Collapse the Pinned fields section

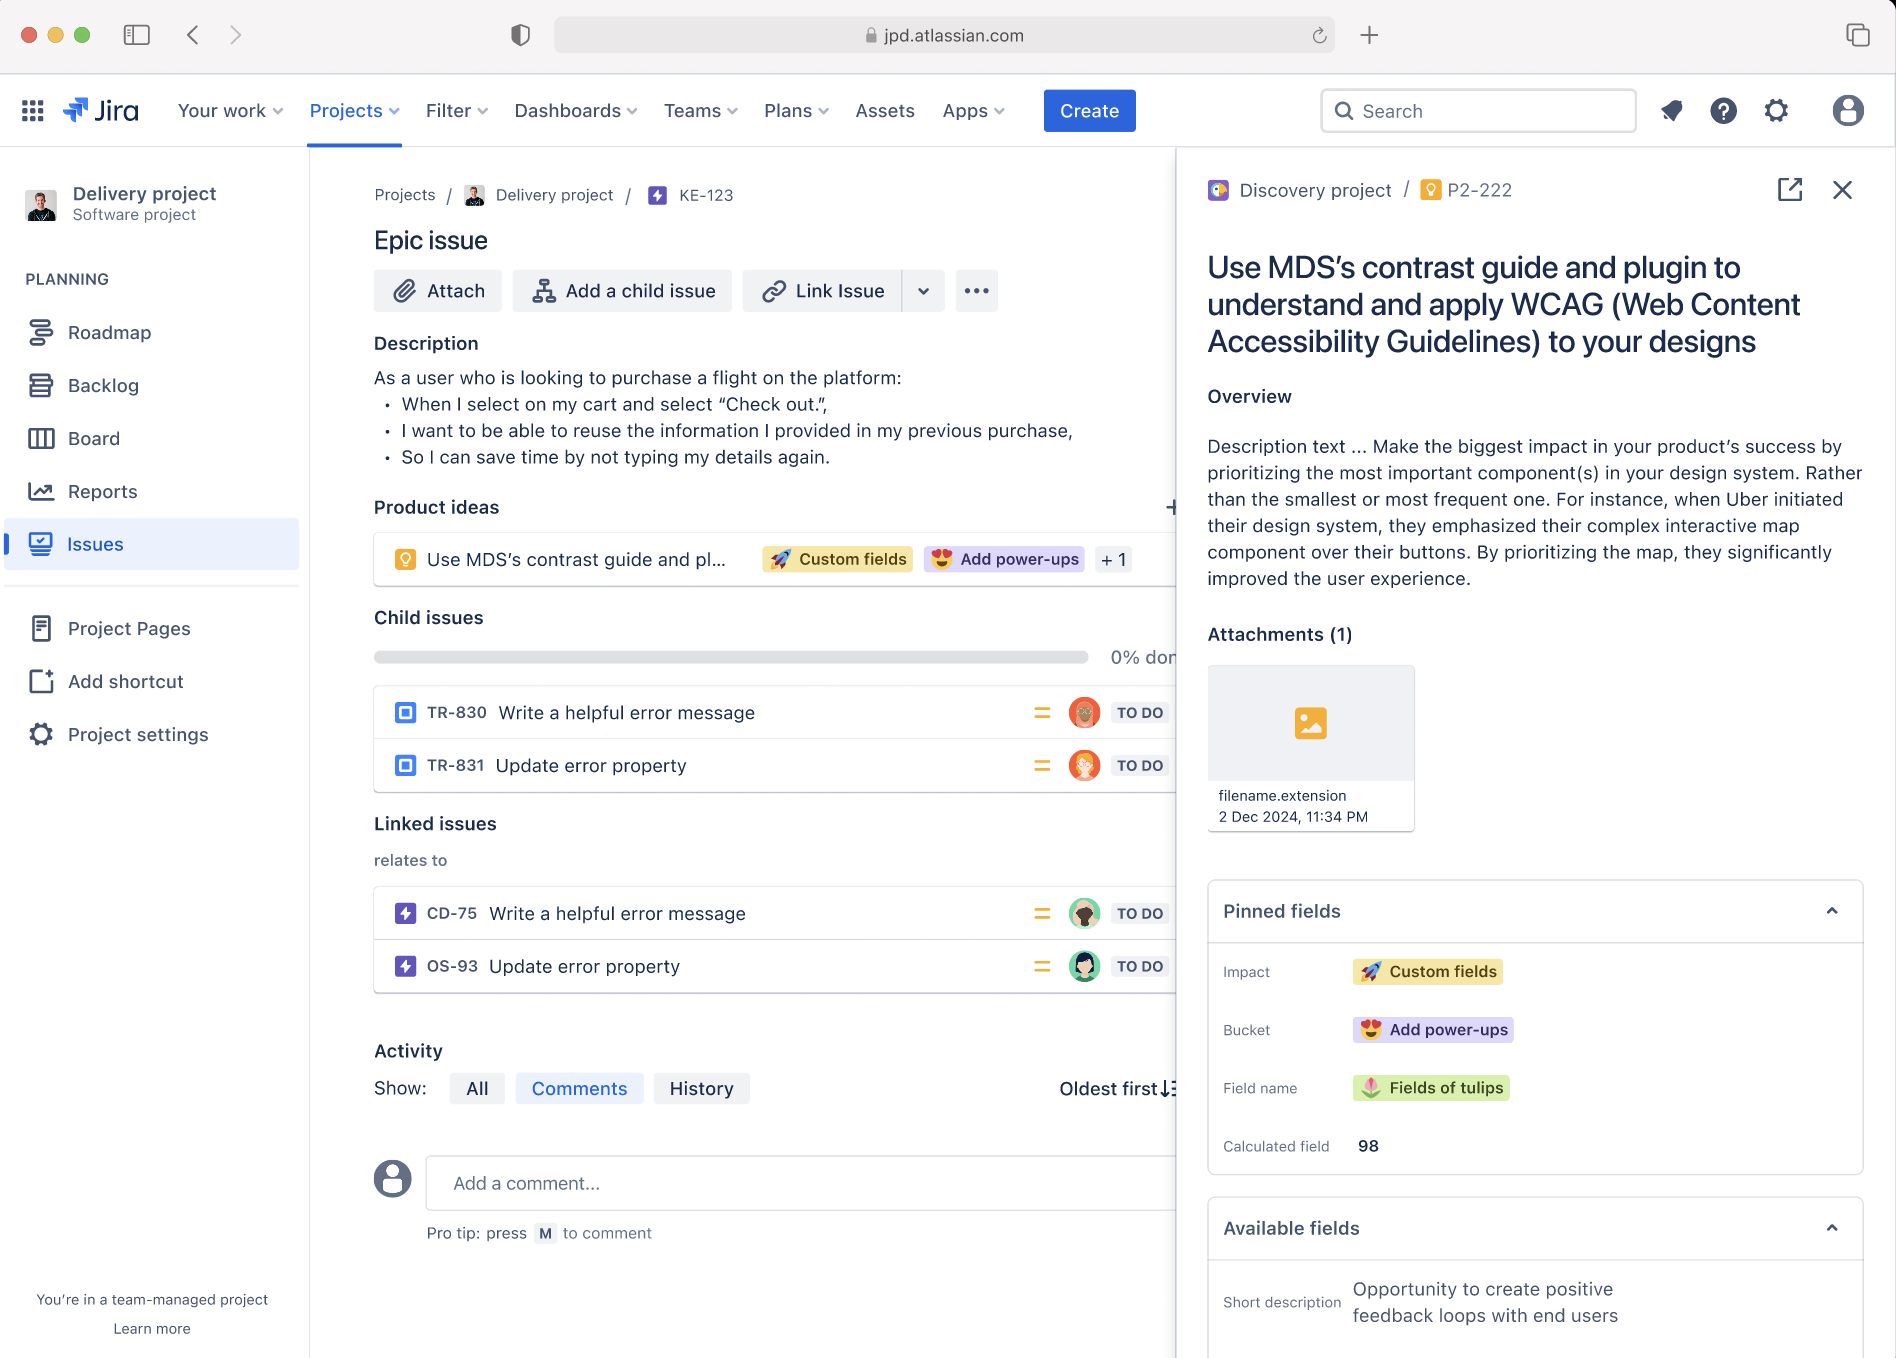point(1832,911)
